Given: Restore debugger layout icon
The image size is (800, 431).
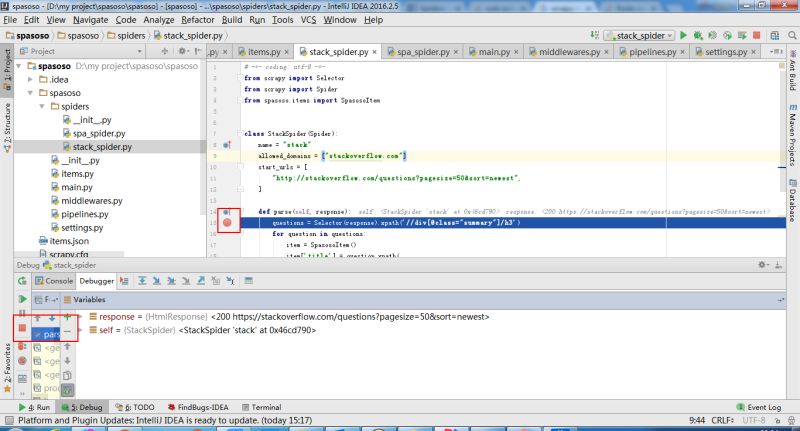Looking at the screenshot, I should (x=22, y=378).
